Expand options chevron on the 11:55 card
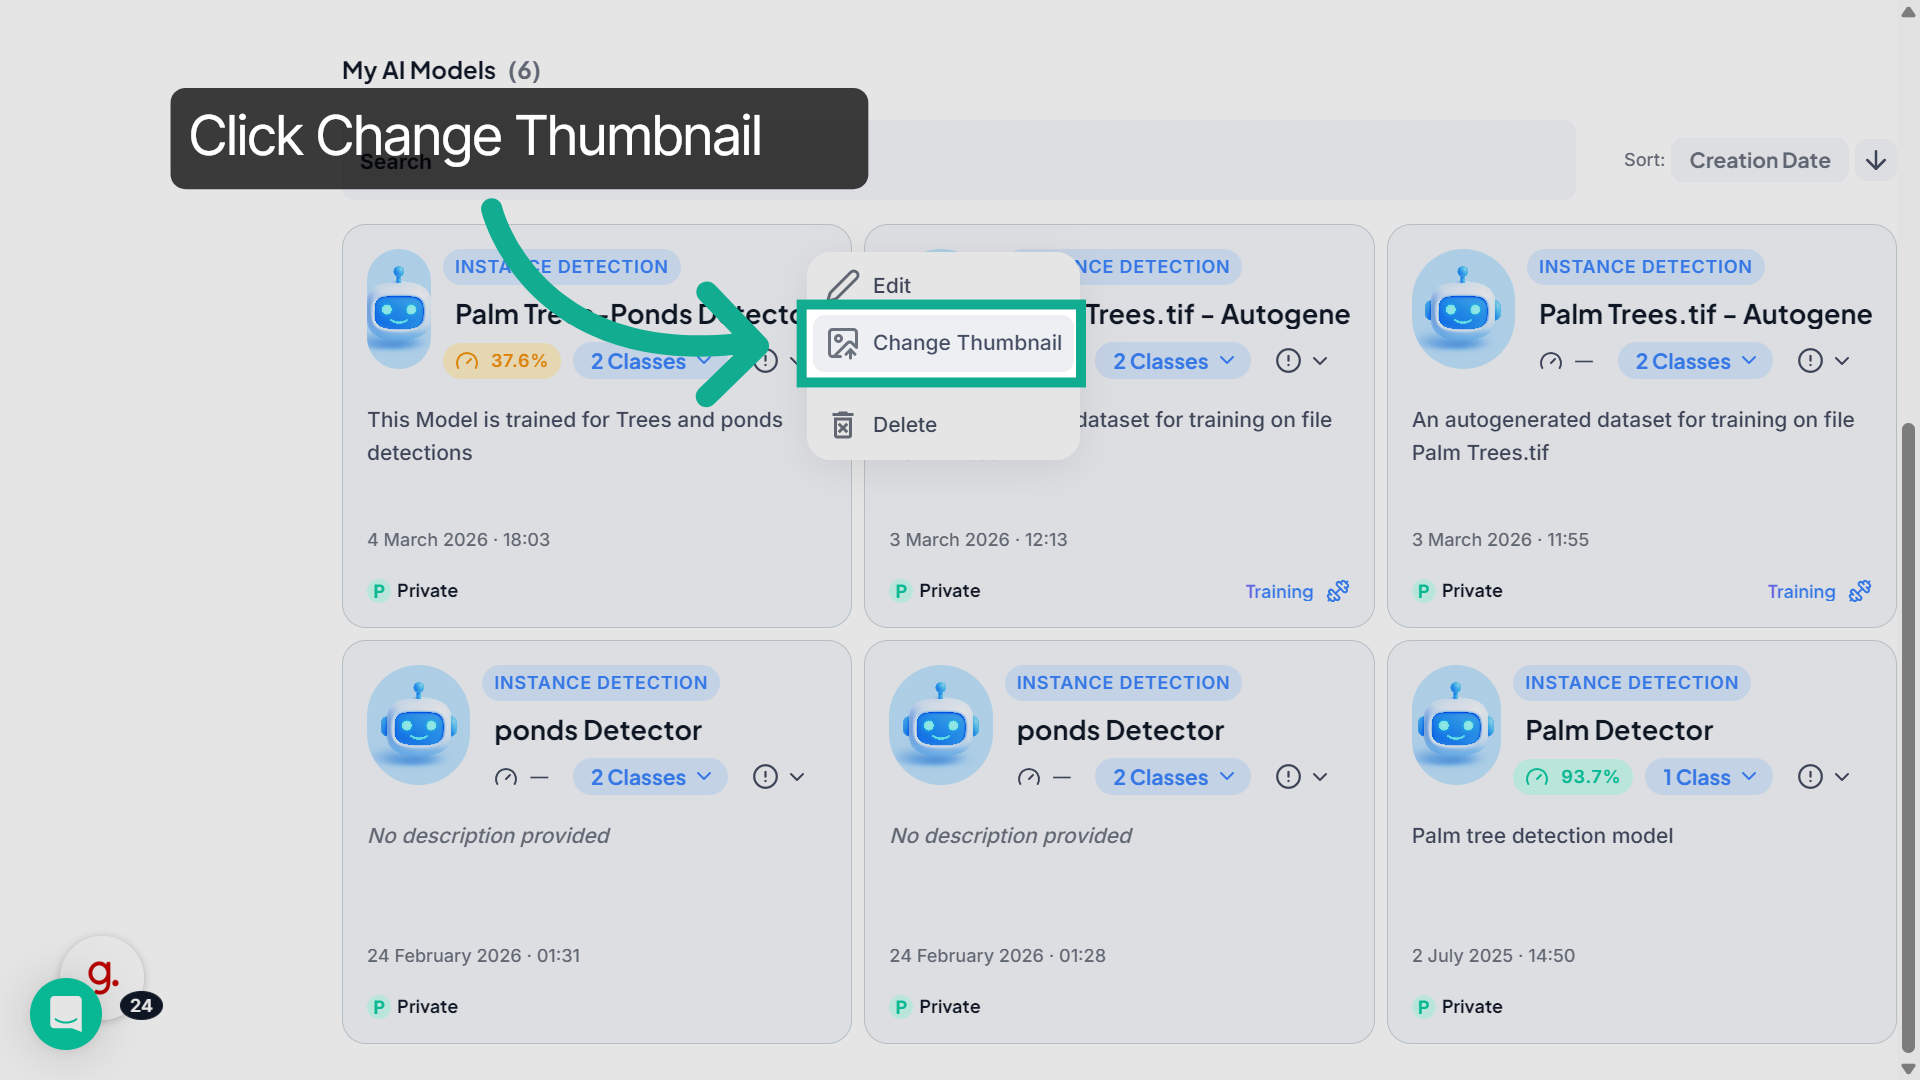 pyautogui.click(x=1842, y=361)
